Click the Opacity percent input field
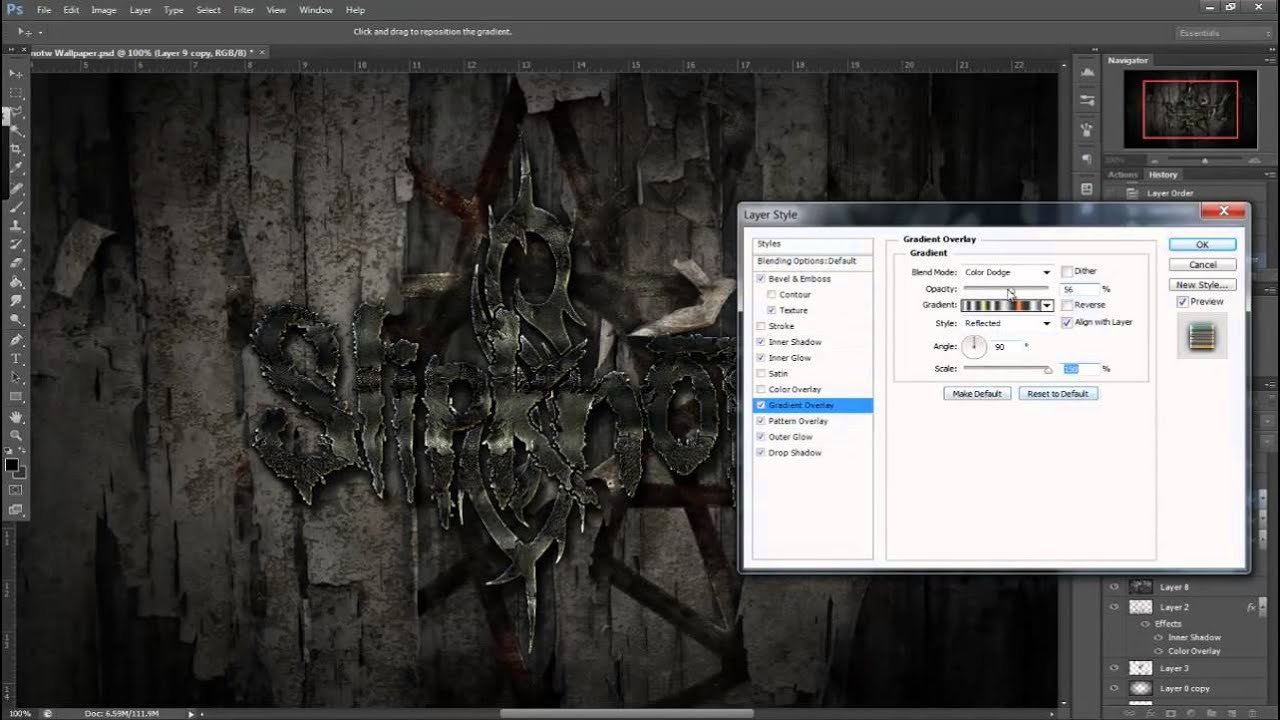The image size is (1280, 720). click(1080, 289)
